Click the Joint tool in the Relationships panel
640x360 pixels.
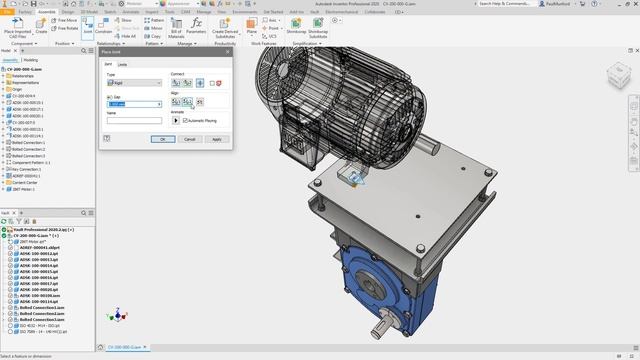(87, 27)
